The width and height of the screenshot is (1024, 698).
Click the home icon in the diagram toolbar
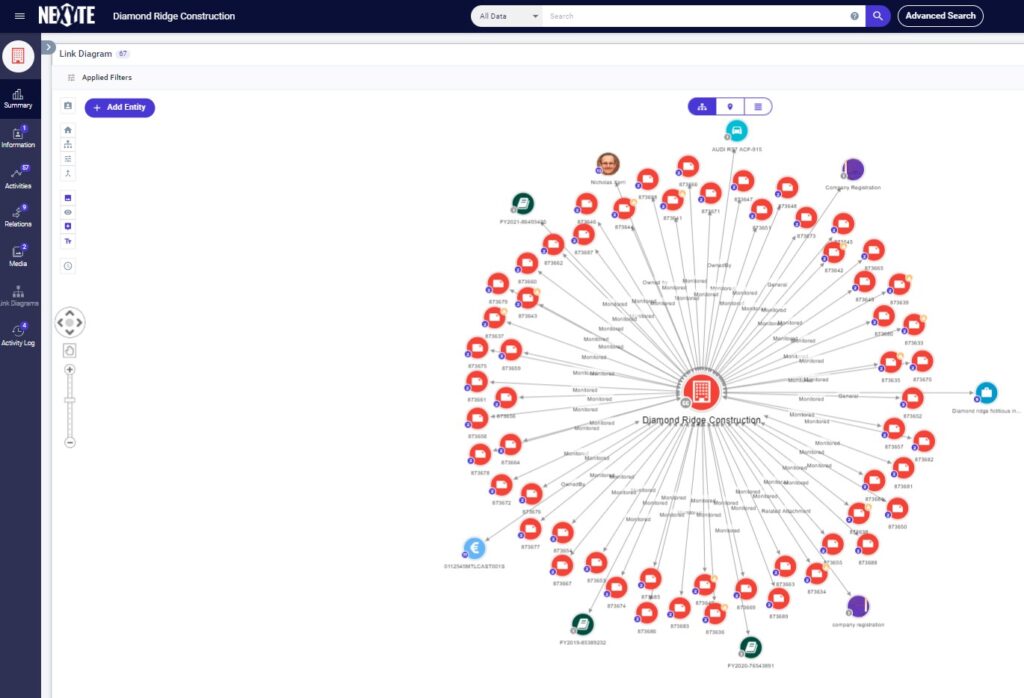[x=68, y=130]
